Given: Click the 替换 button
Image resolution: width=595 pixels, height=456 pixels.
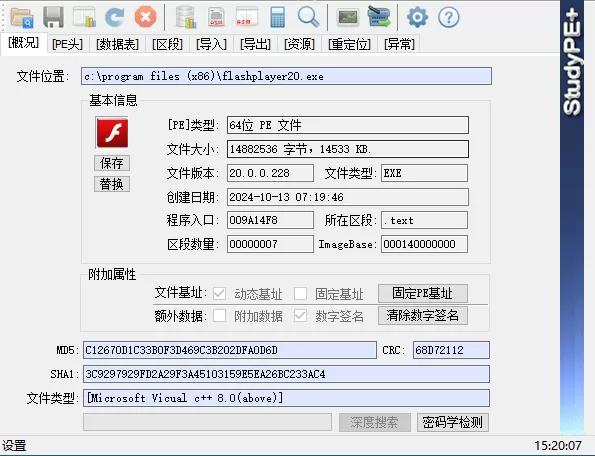Looking at the screenshot, I should pos(112,184).
